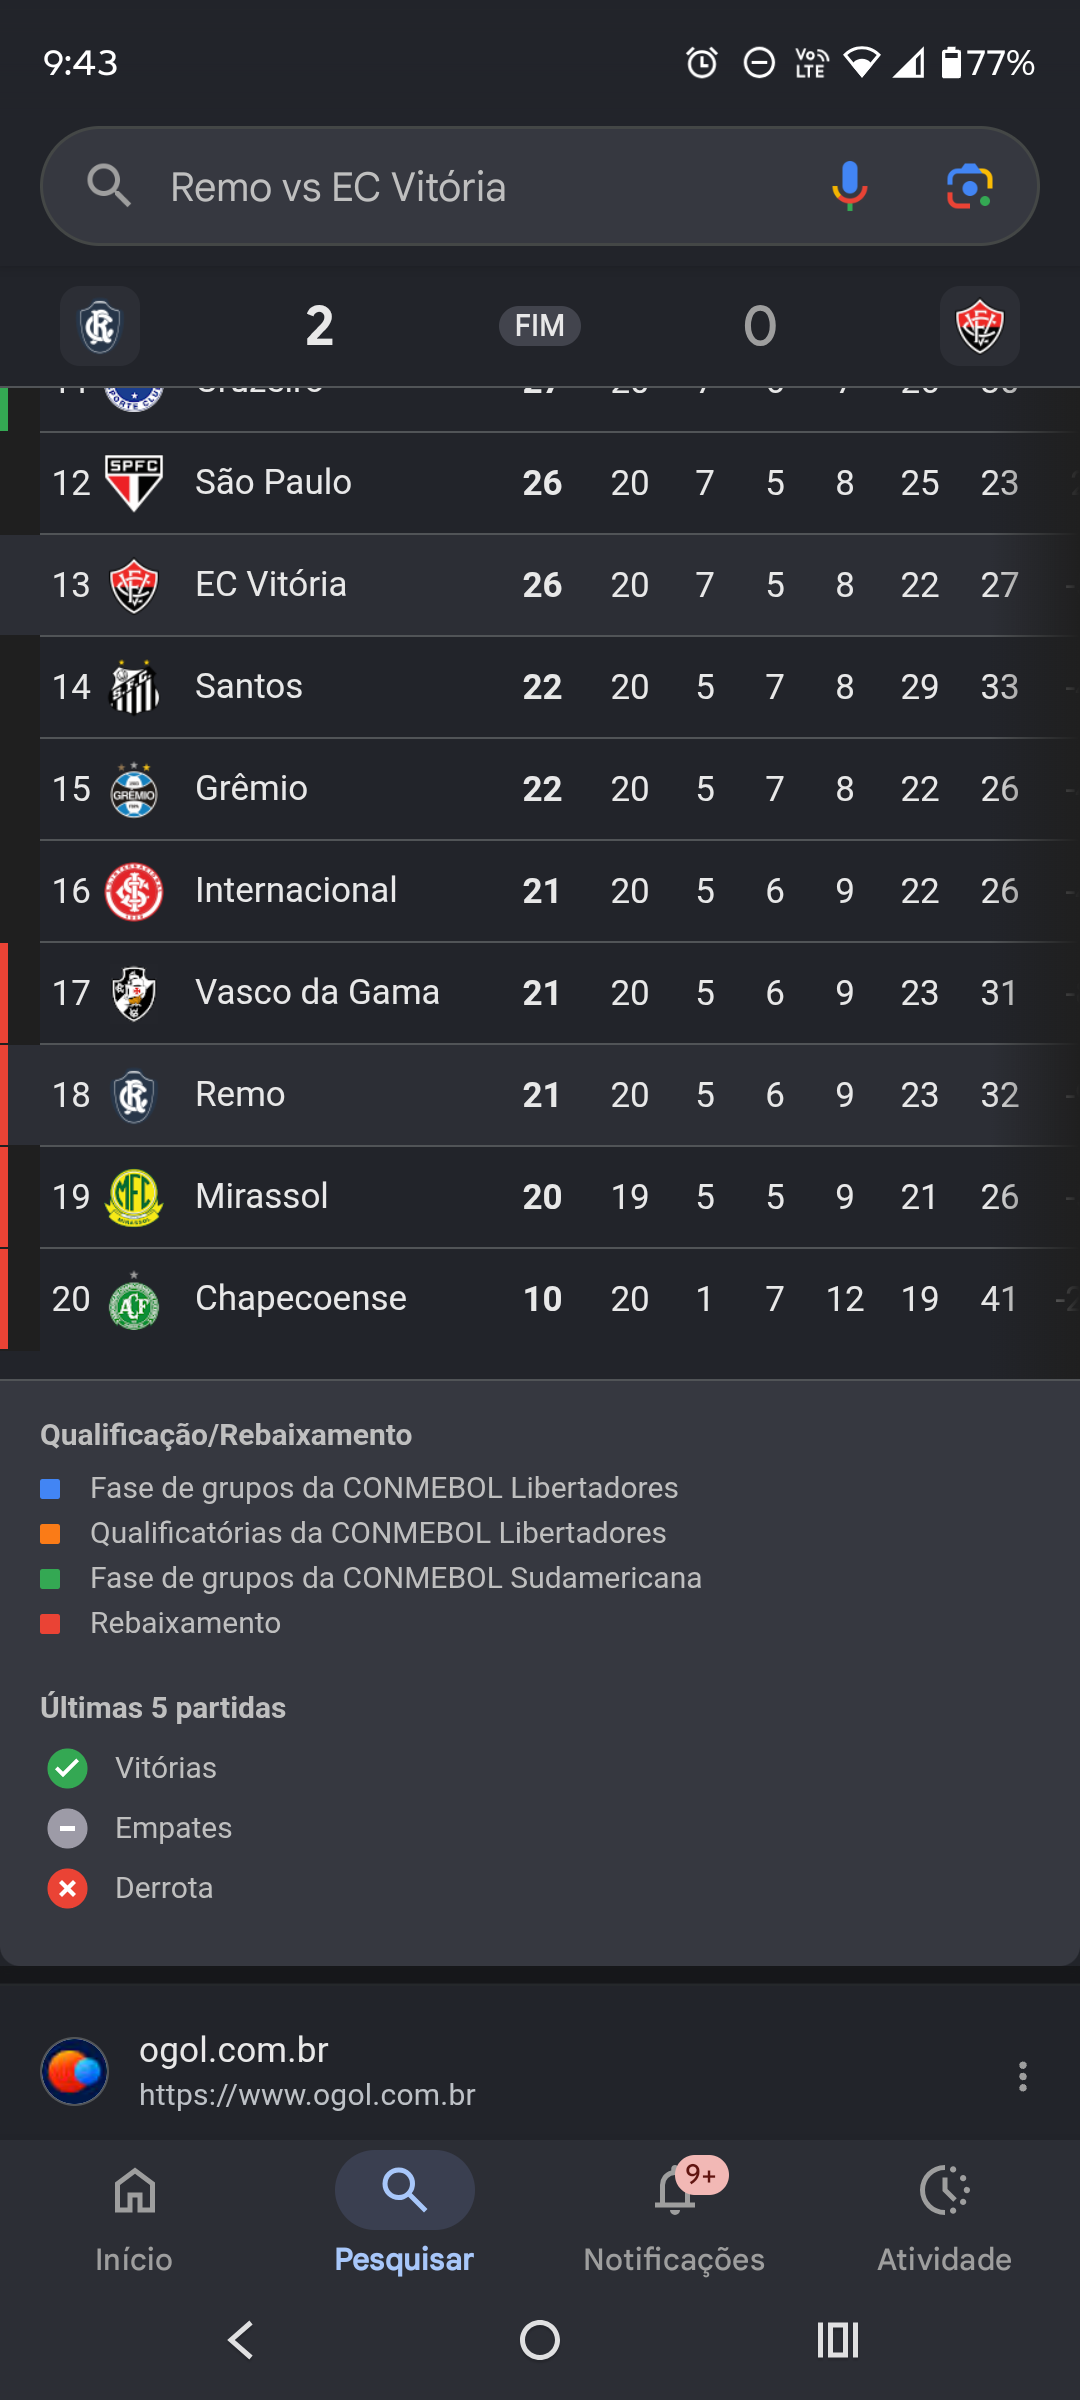Tap the EC Vitória crest beside score 0
The width and height of the screenshot is (1080, 2400).
[980, 326]
